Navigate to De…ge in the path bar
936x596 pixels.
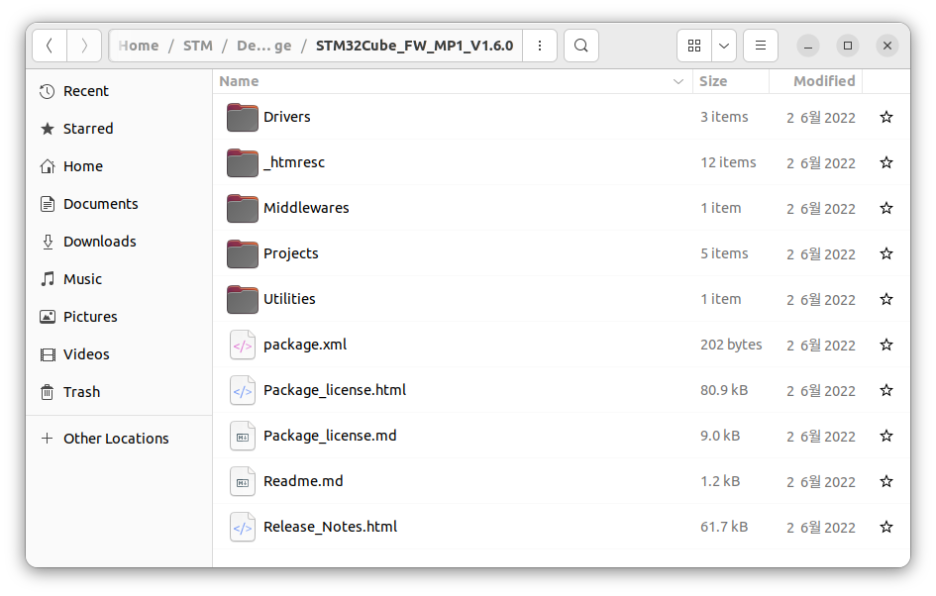pos(264,45)
